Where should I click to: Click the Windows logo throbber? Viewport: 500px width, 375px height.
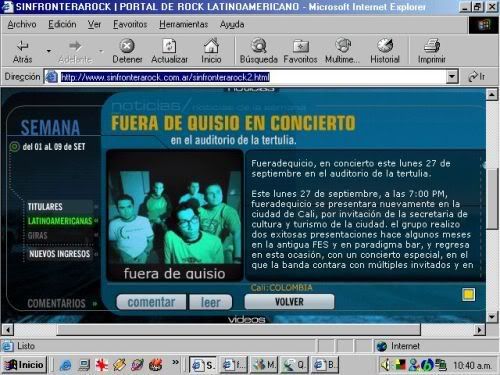[484, 25]
